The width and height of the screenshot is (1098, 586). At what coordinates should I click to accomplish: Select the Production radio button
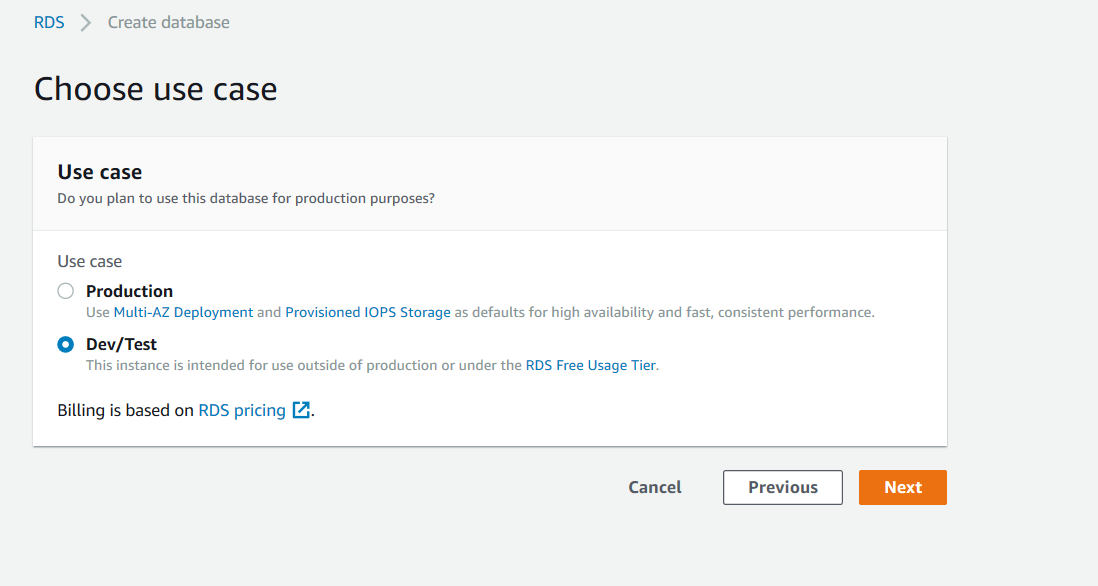click(x=66, y=291)
